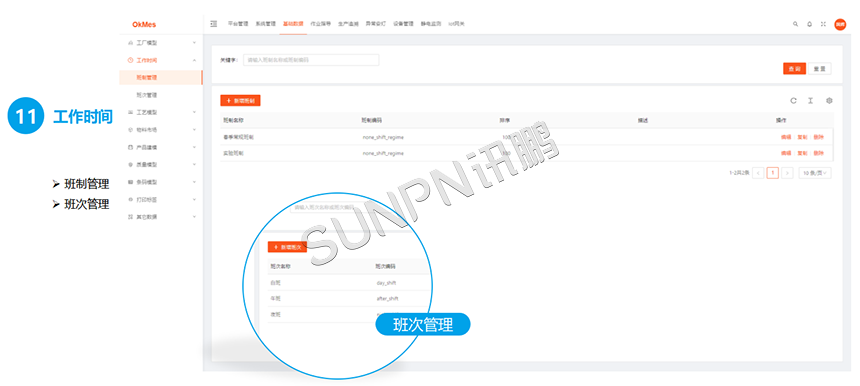This screenshot has width=860, height=386.
Task: Click the 其它数据 grid icon in sidebar
Action: [x=130, y=217]
